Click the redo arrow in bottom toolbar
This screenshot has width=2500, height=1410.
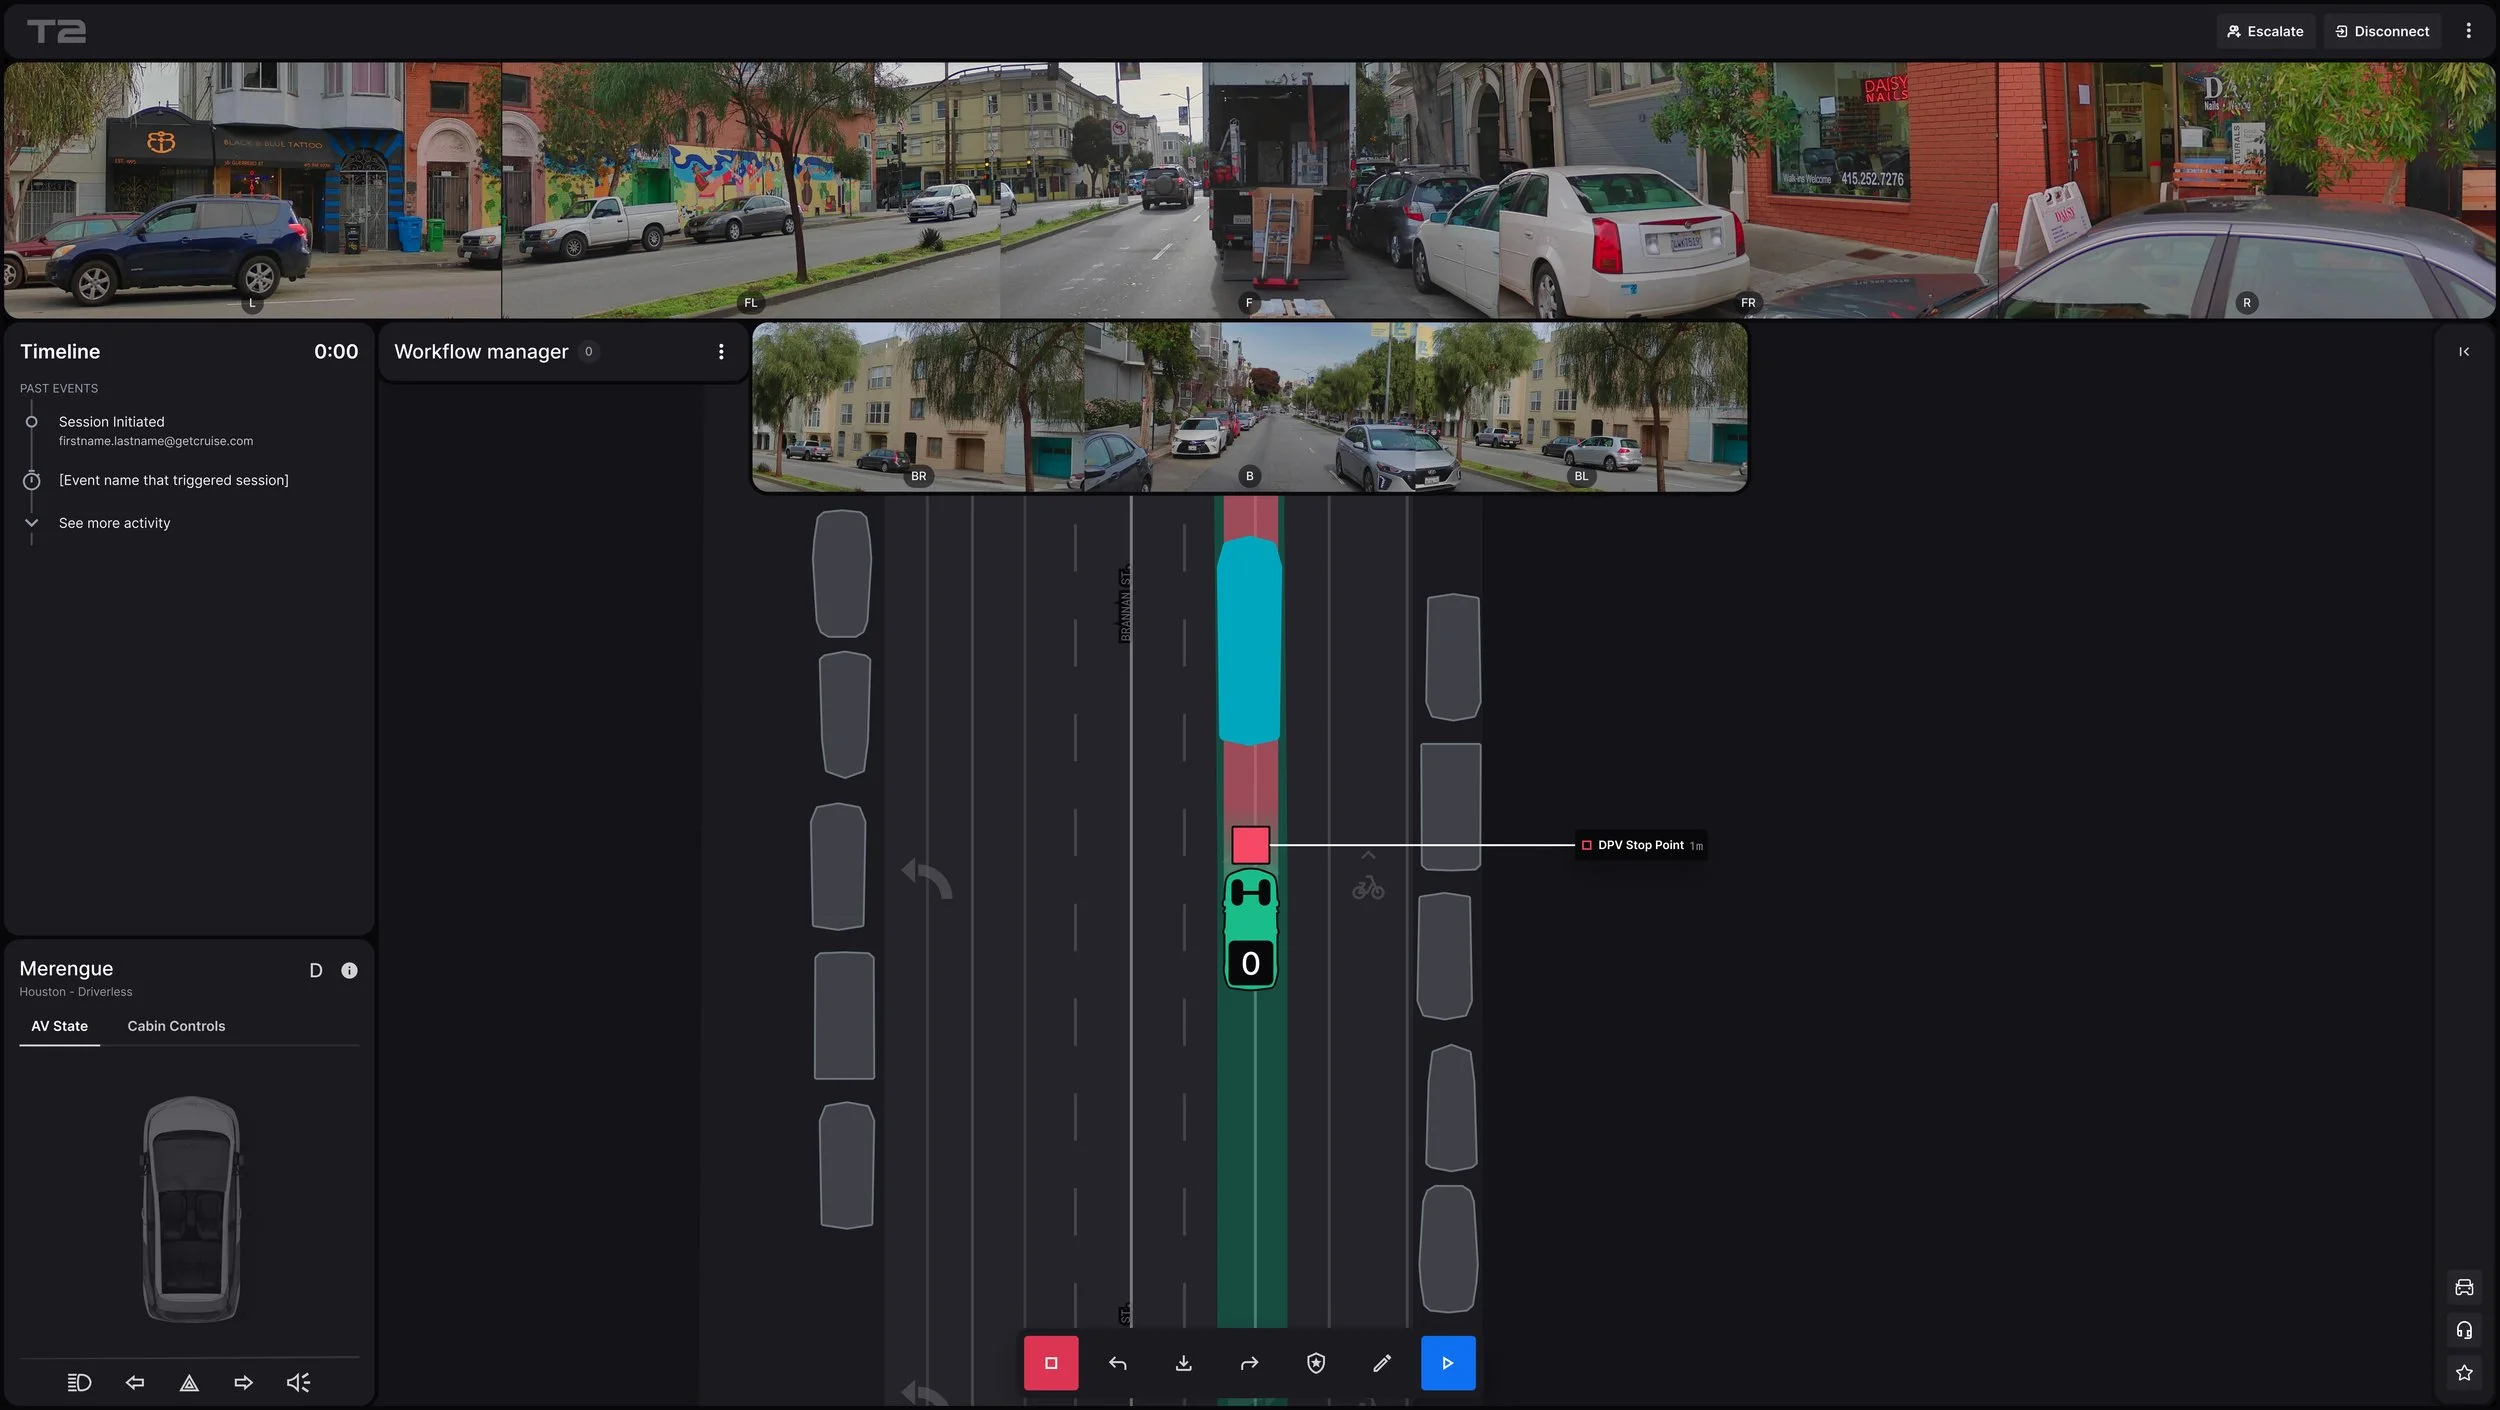click(x=1249, y=1363)
